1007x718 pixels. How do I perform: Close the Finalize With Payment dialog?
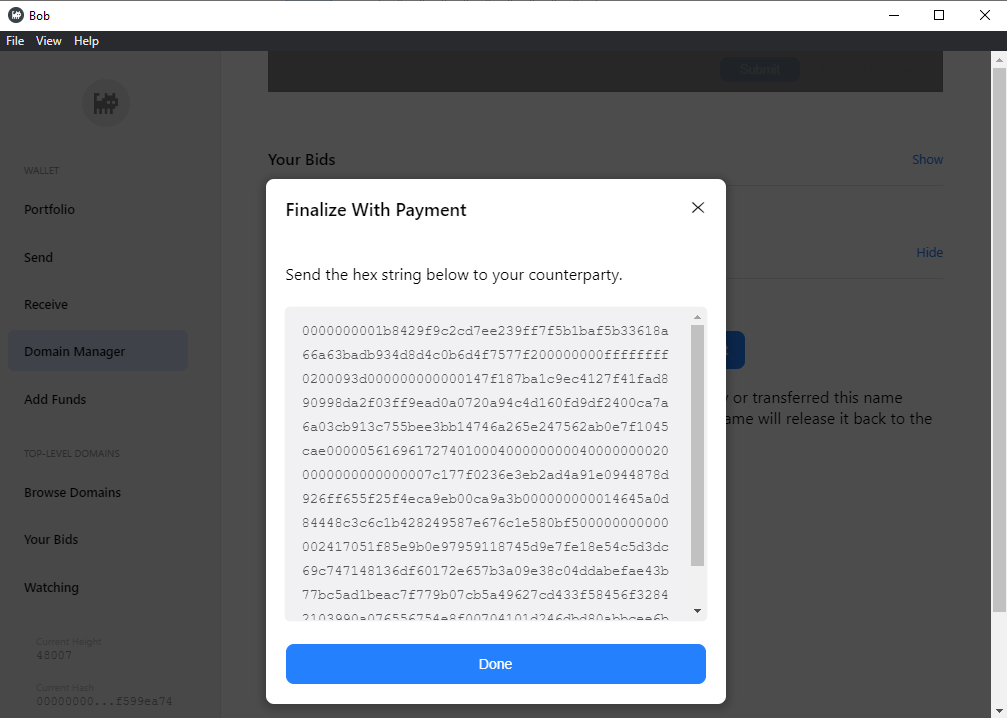tap(698, 208)
